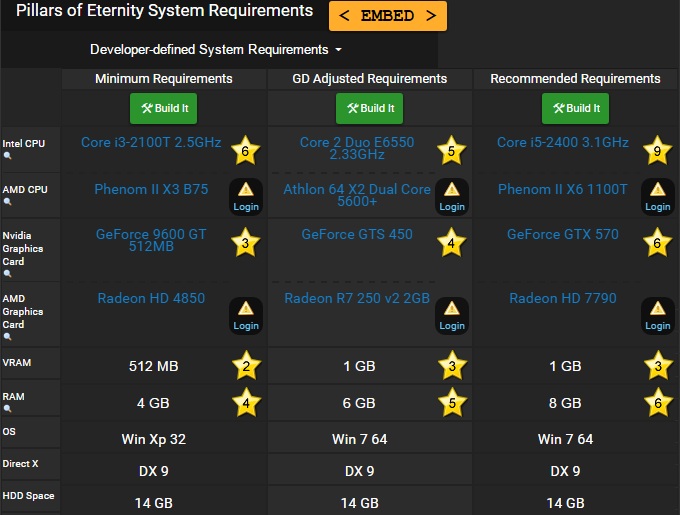Click star rating 6 beside Core i3-2100T
680x515 pixels.
pos(245,150)
